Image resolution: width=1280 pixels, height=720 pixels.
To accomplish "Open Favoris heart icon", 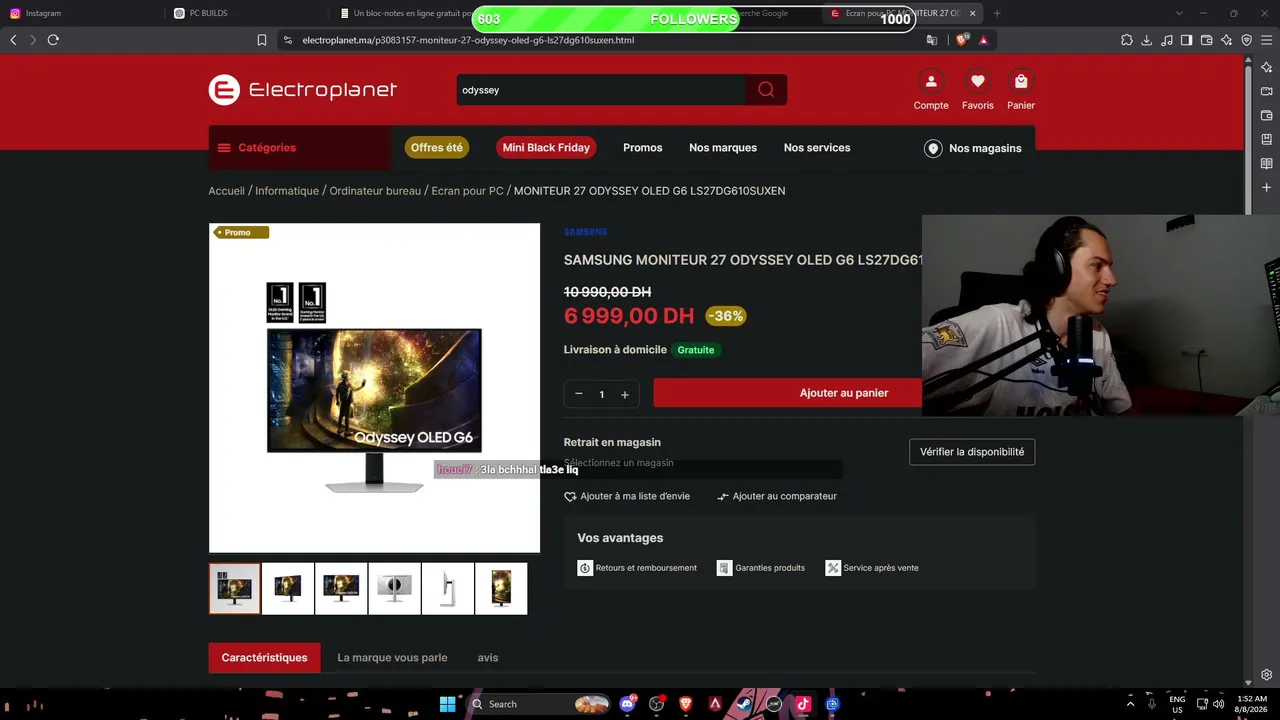I will point(978,81).
